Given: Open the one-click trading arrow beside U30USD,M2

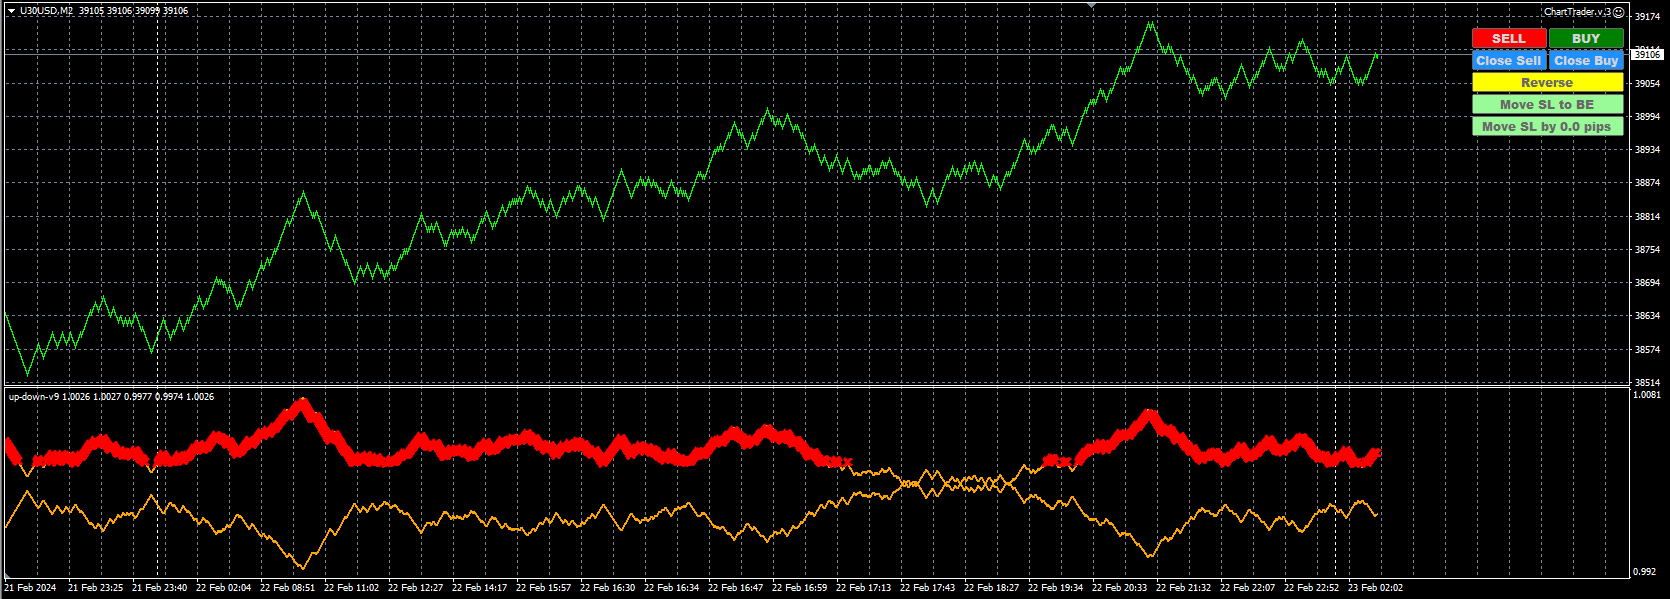Looking at the screenshot, I should (11, 11).
